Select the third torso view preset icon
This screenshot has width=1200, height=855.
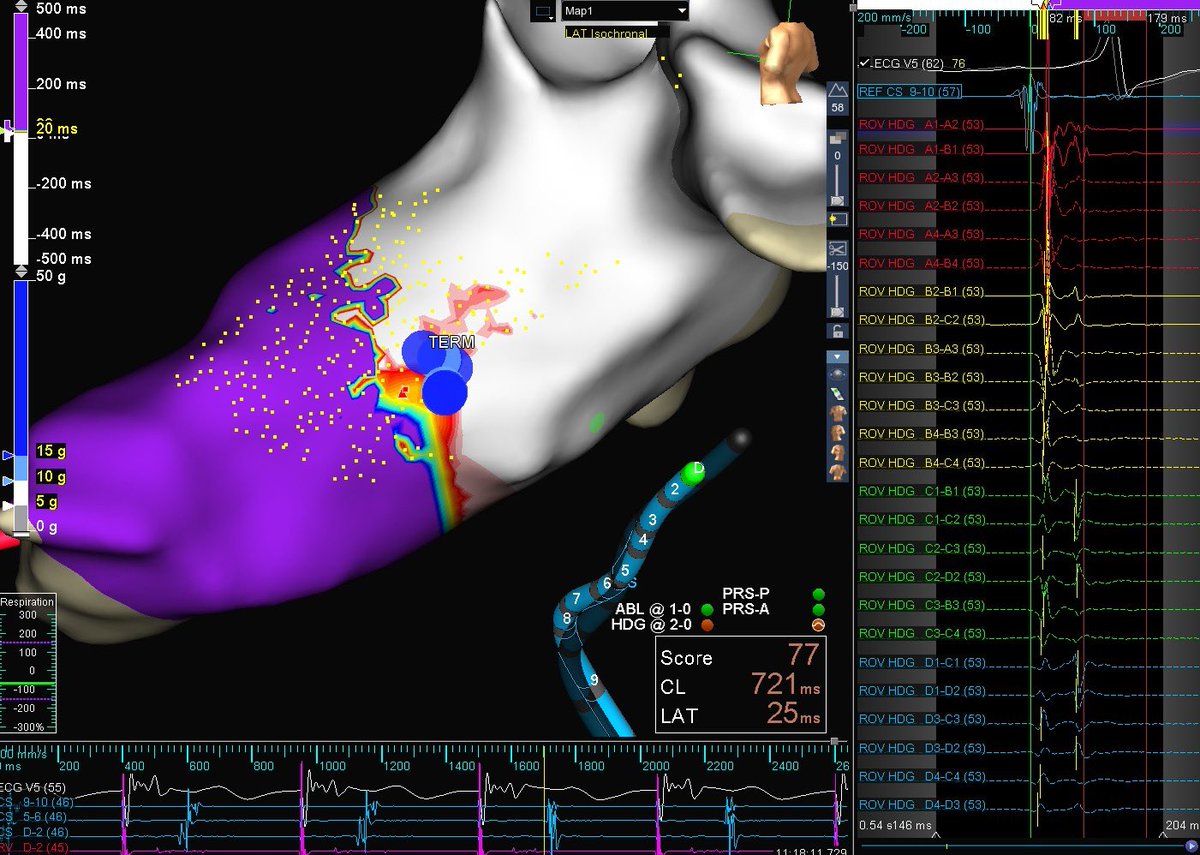click(838, 453)
